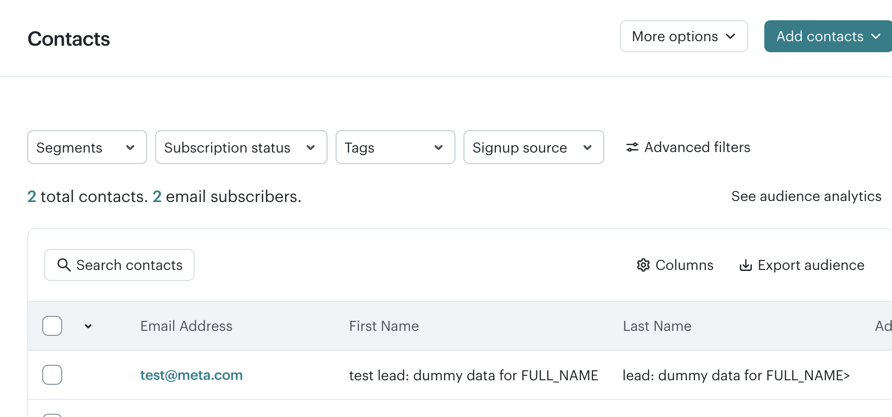Open the More options menu
Screen dimensions: 892x417
683,36
